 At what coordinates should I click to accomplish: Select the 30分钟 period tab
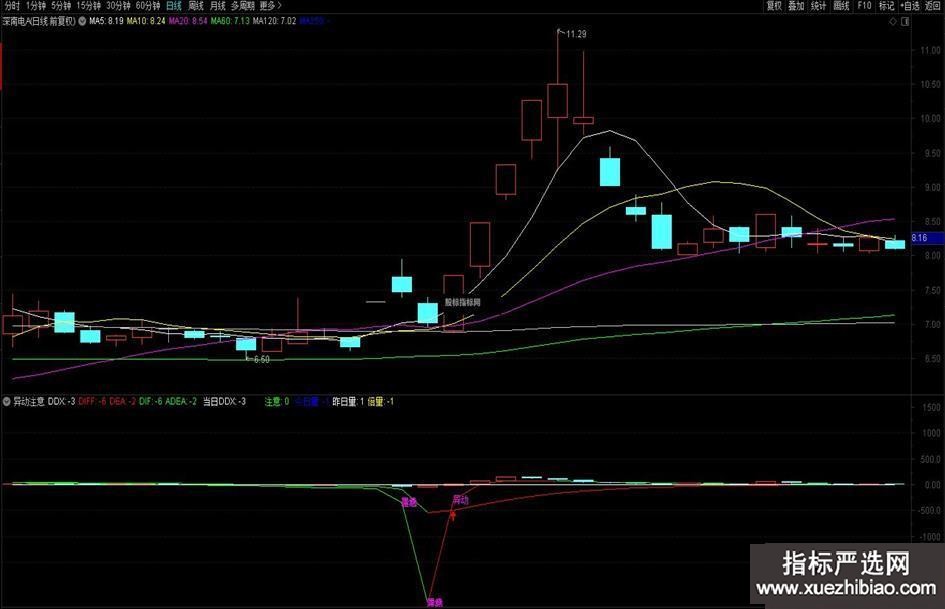[118, 5]
